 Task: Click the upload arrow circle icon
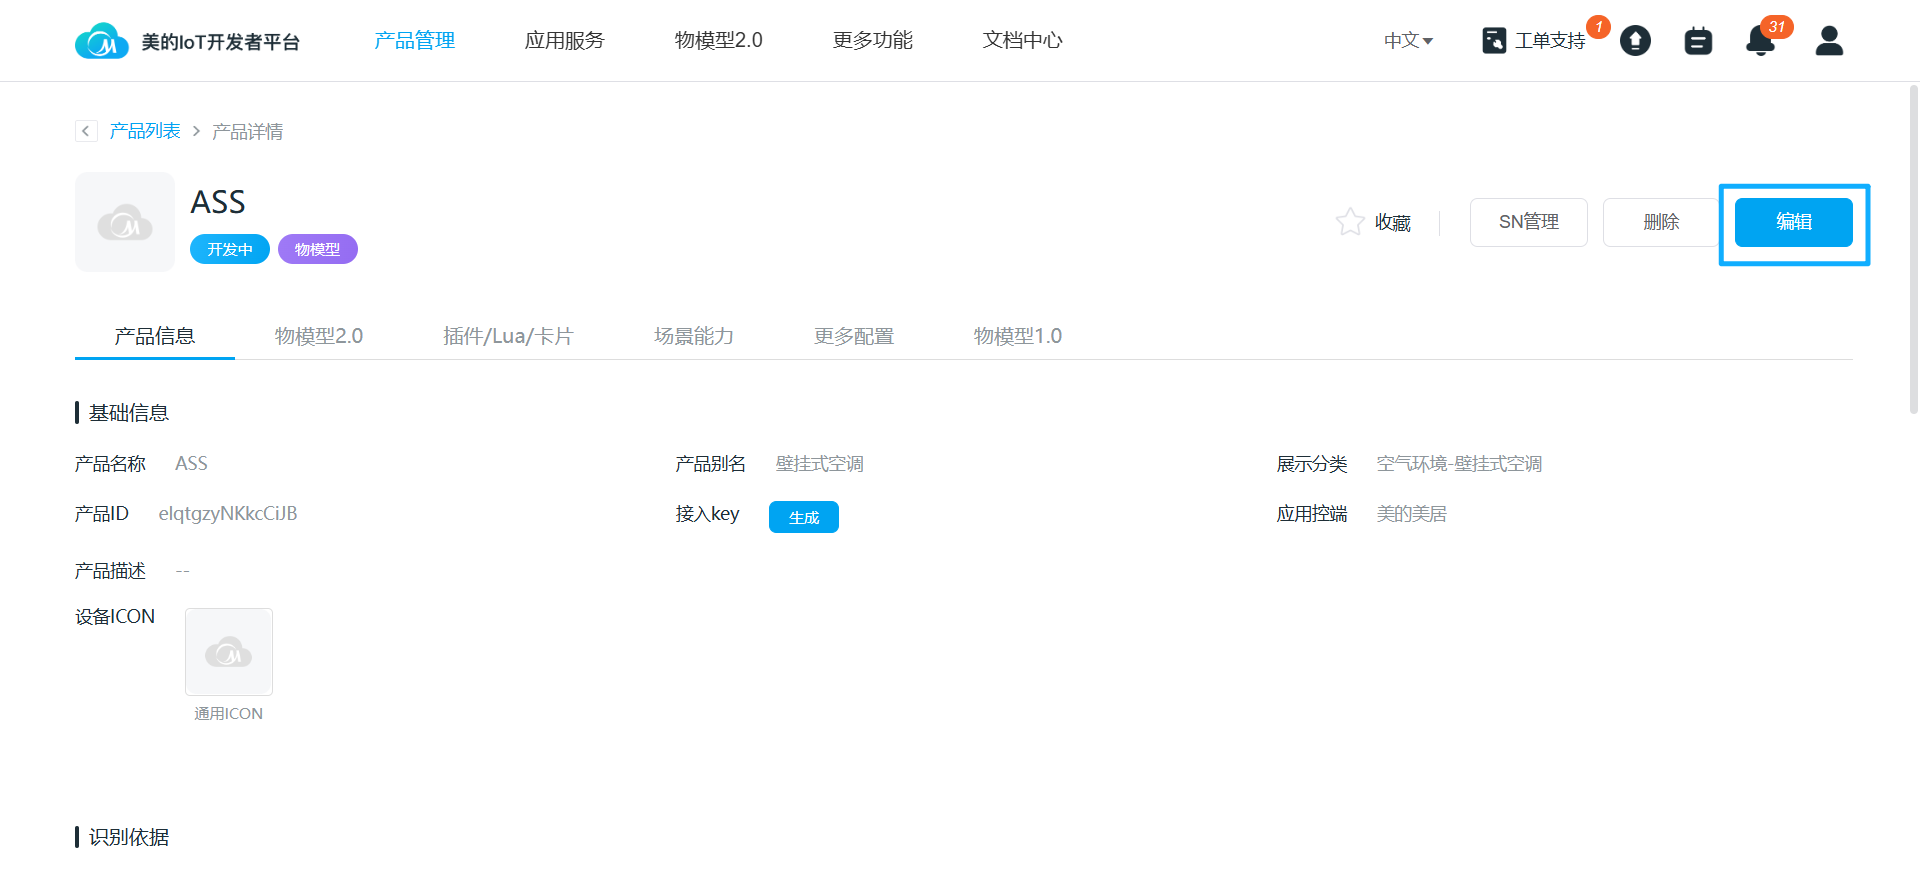(1635, 41)
